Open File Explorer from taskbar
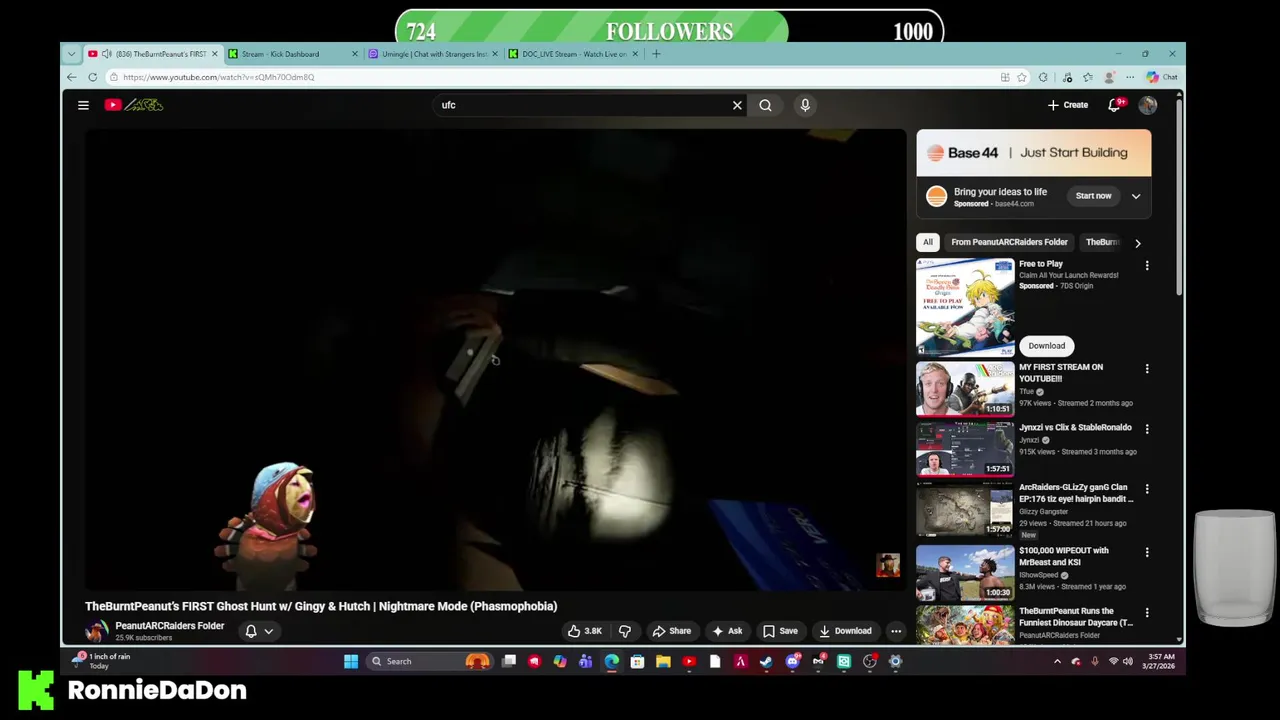1280x720 pixels. point(663,661)
